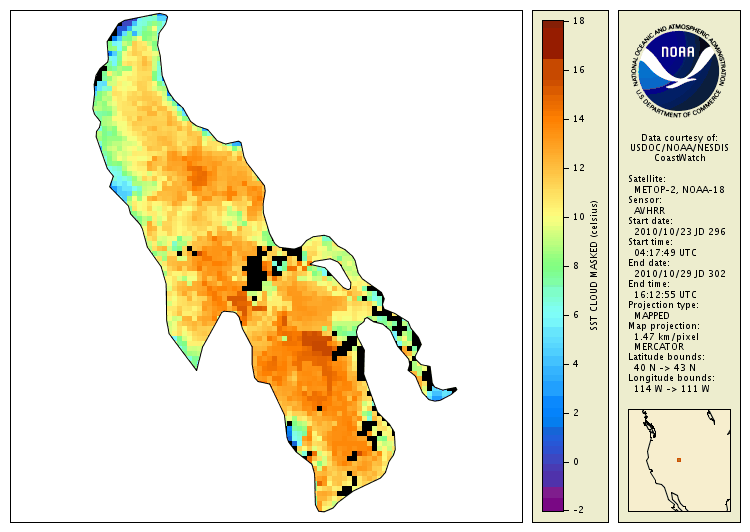
Task: Click the color scale label 4
Action: coord(576,364)
